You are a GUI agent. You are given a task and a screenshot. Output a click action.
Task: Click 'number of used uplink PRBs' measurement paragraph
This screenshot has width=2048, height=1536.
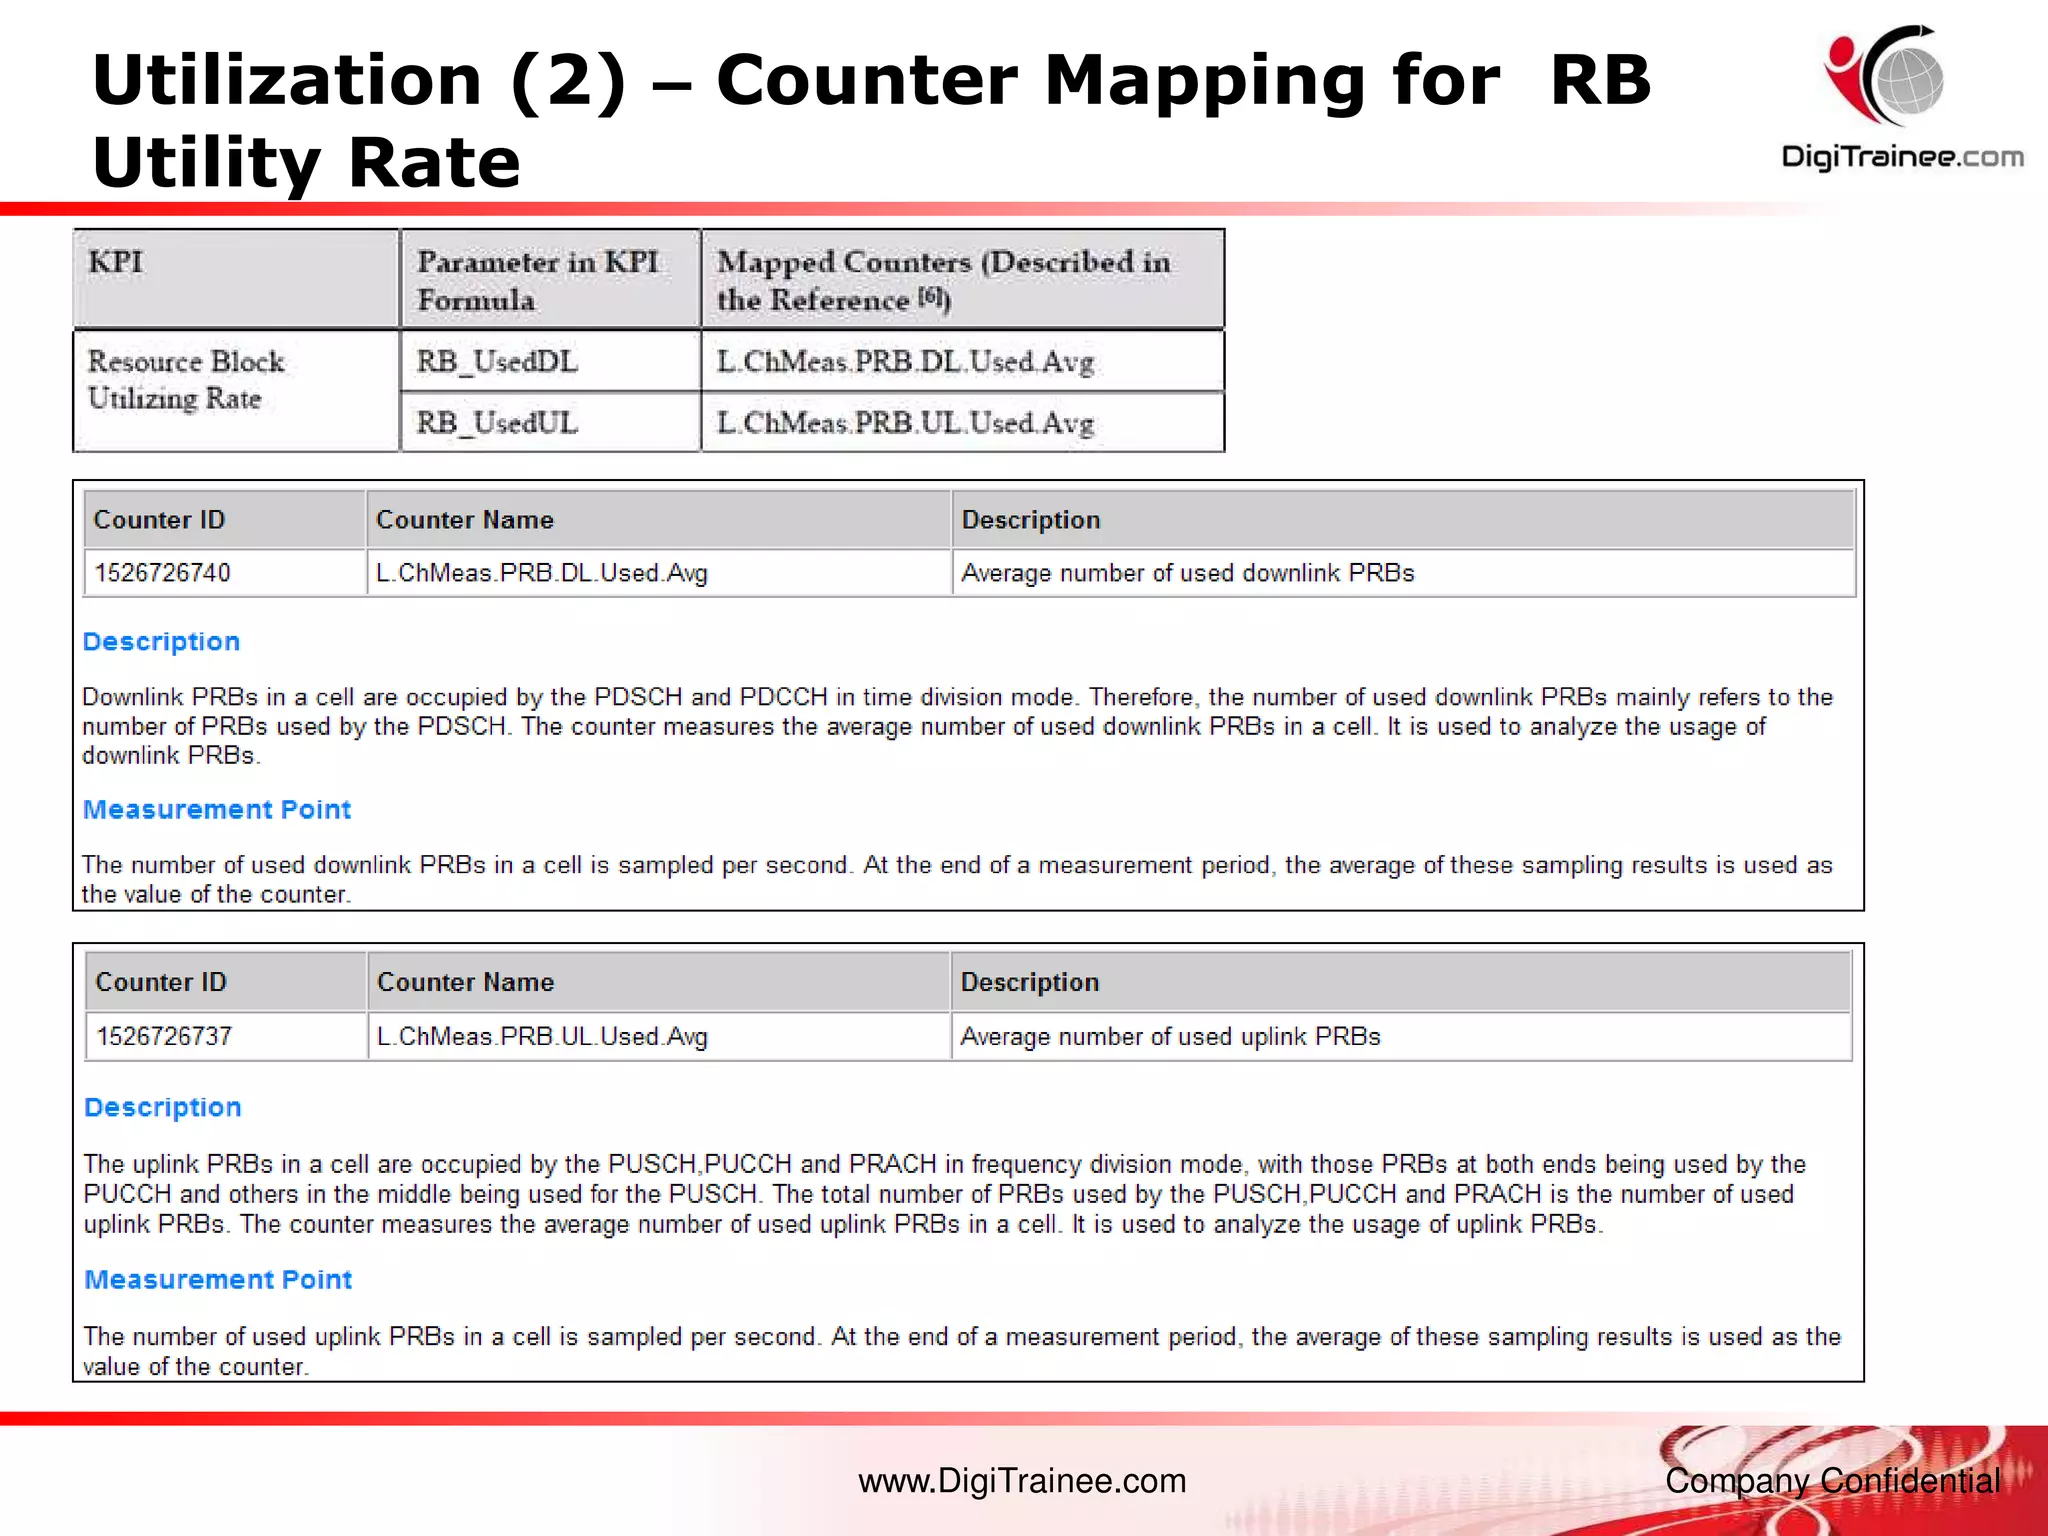click(x=962, y=1351)
